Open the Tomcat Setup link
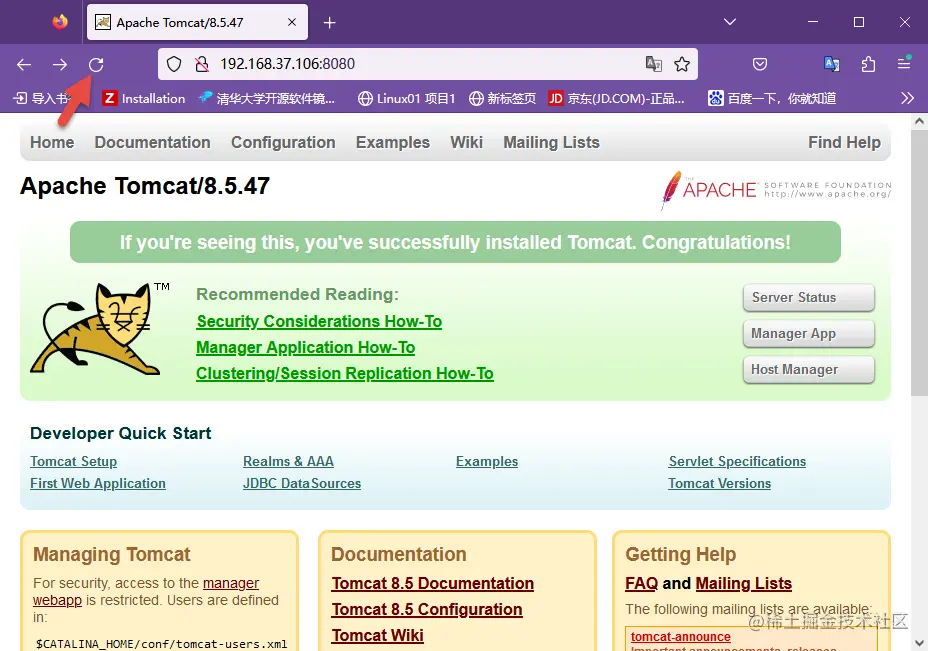Image resolution: width=928 pixels, height=651 pixels. [73, 461]
